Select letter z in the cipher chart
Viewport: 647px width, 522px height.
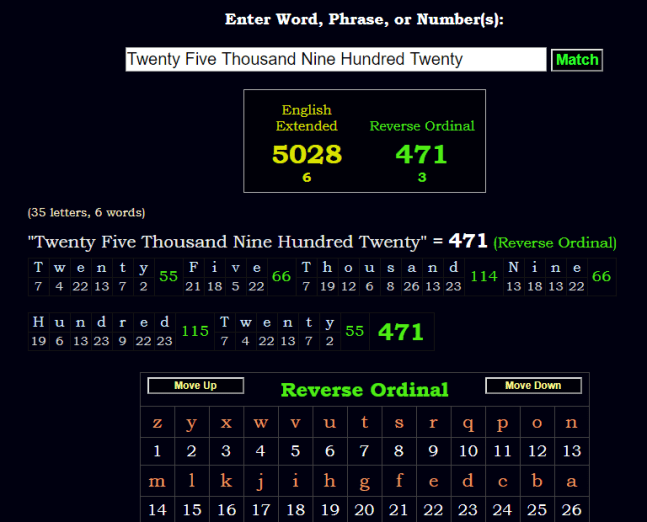tap(157, 422)
